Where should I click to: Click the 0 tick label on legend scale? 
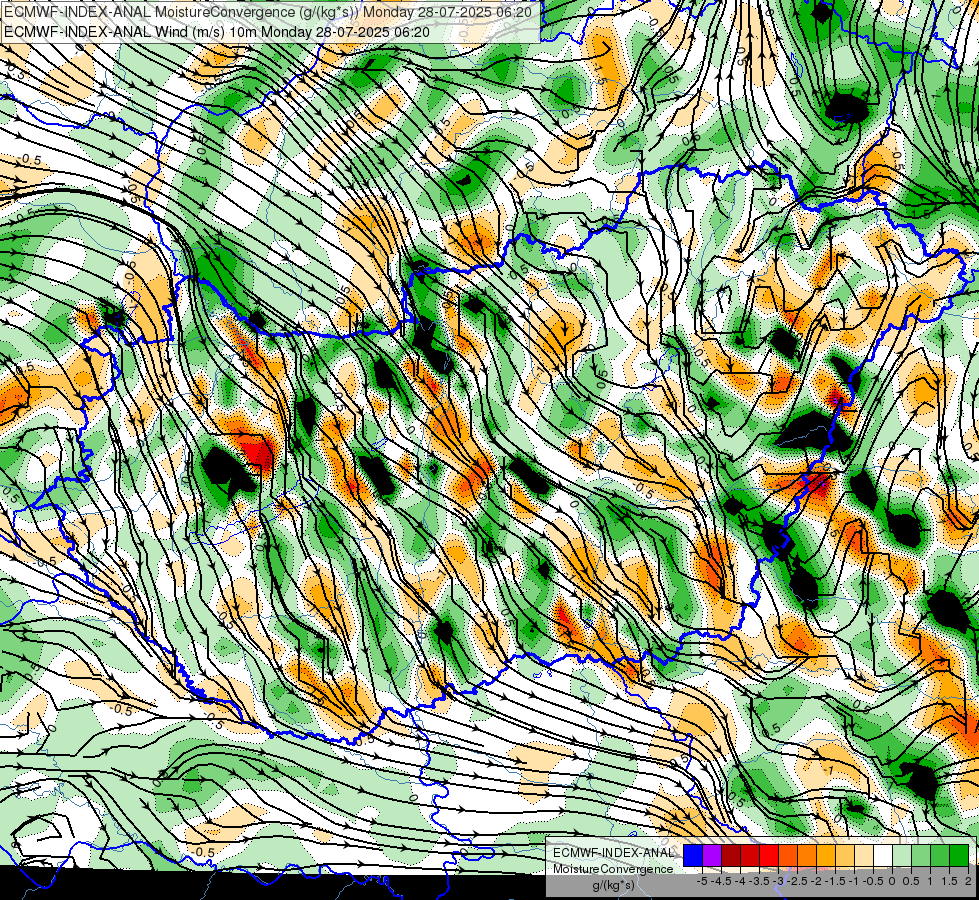tap(892, 881)
